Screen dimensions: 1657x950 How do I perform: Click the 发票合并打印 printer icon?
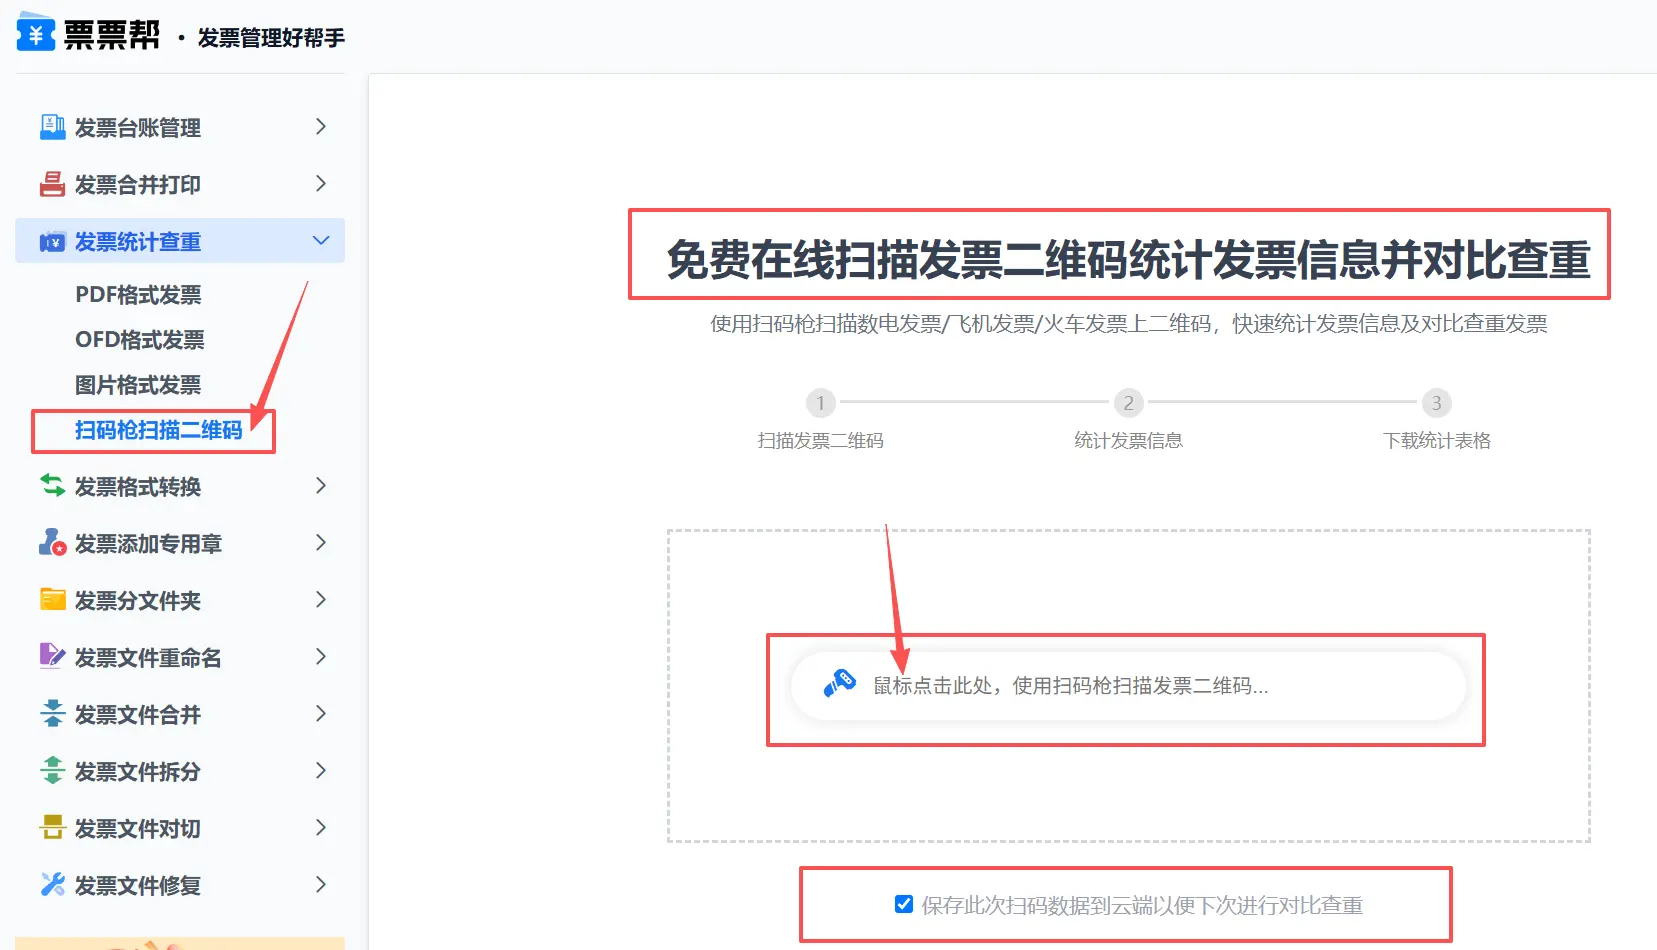[52, 184]
